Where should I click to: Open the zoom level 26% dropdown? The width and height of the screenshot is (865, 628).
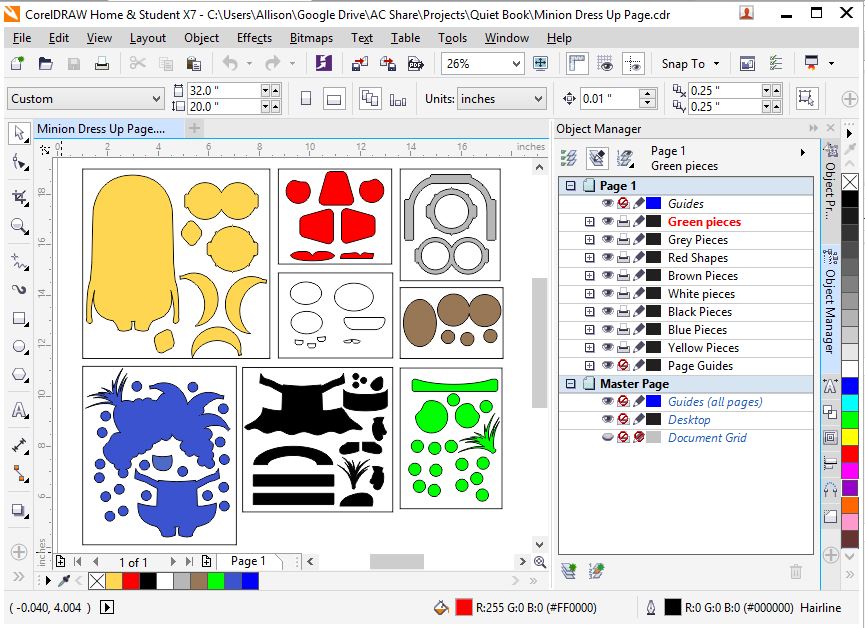516,64
